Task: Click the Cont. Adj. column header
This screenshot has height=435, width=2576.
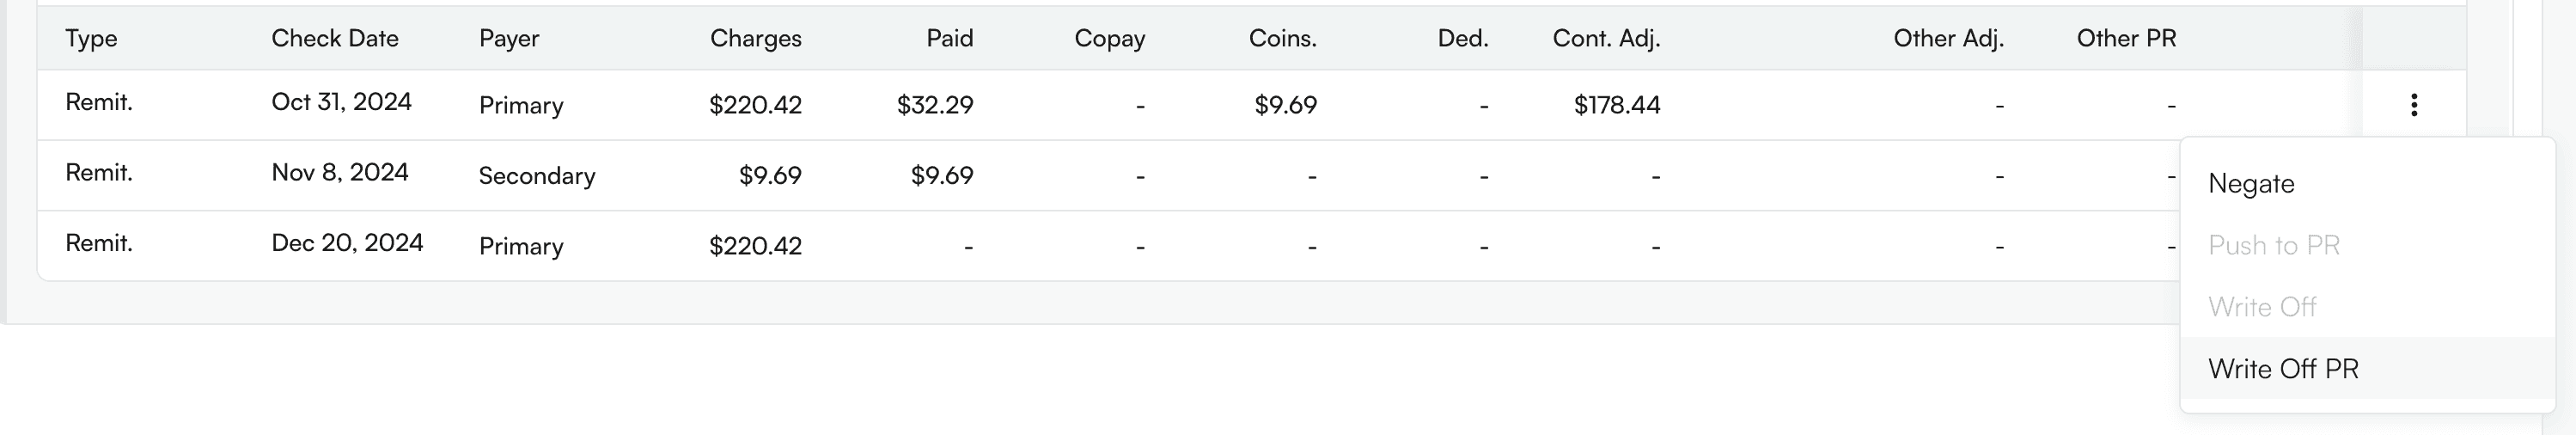Action: (x=1606, y=38)
